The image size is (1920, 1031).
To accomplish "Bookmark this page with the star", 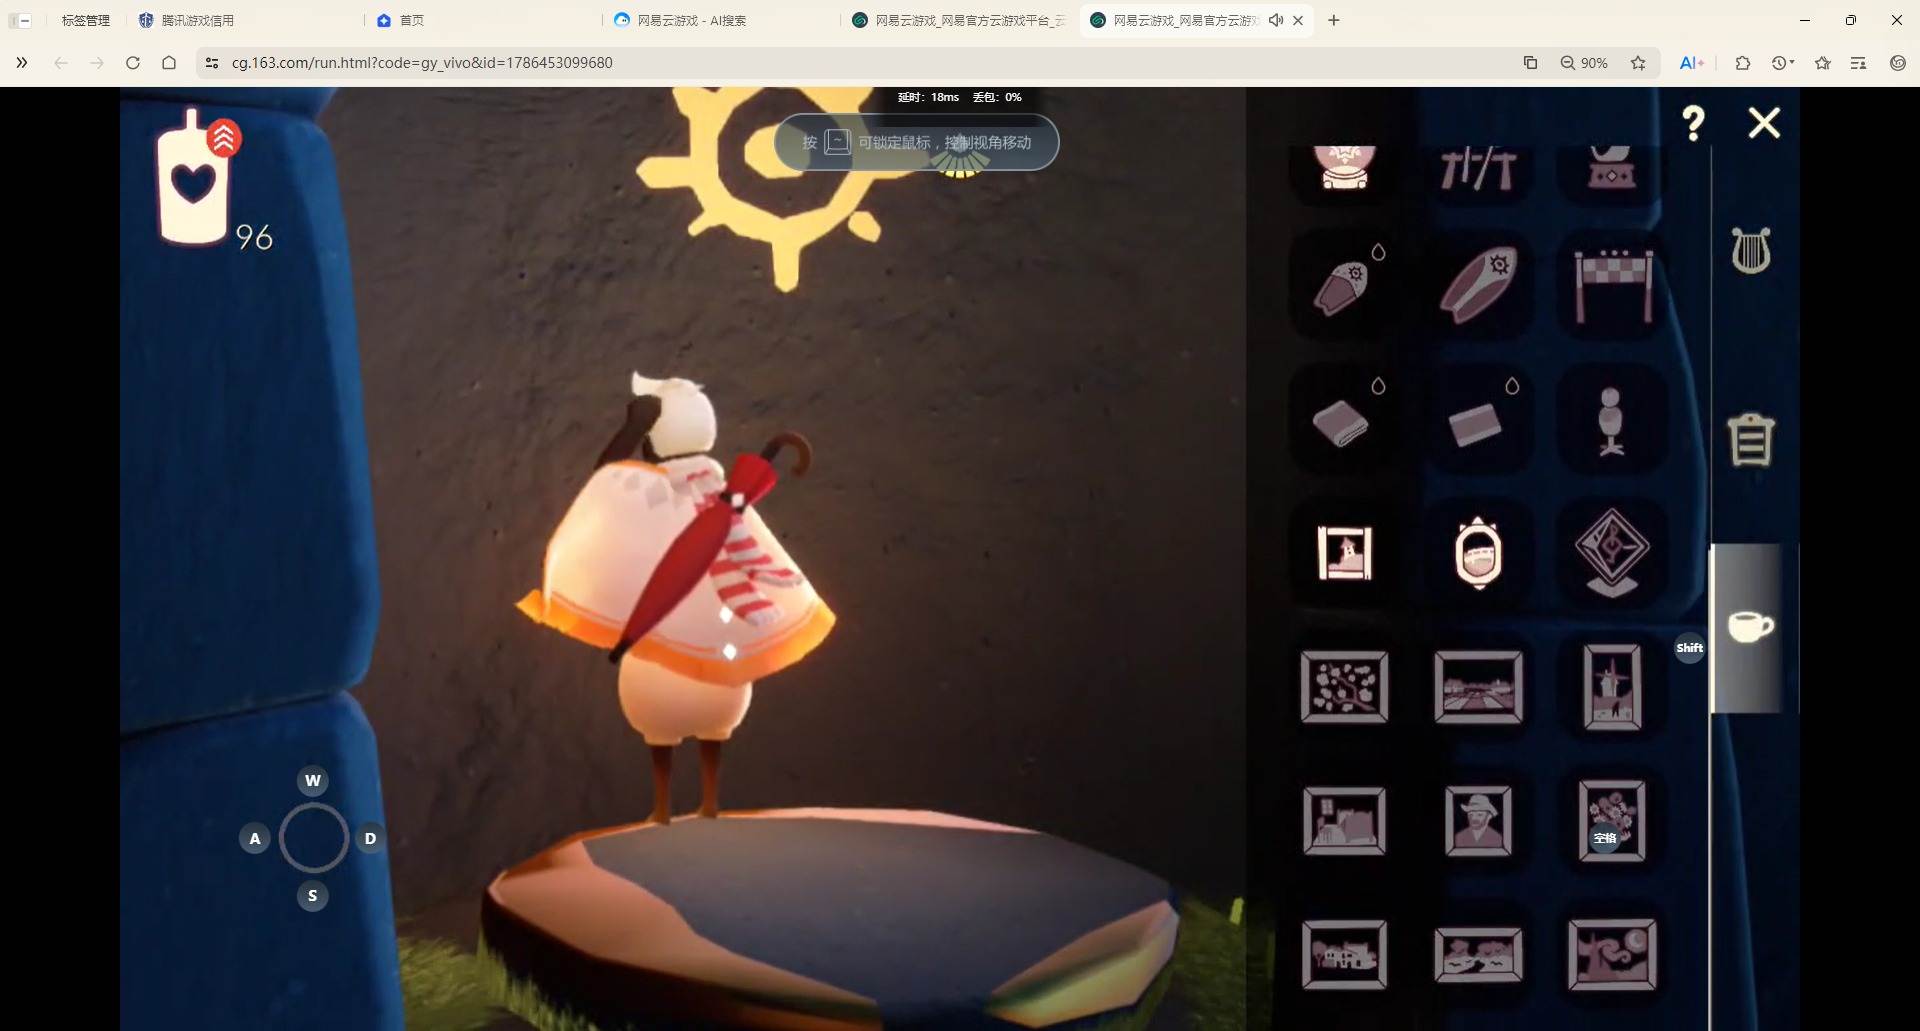I will [x=1638, y=62].
